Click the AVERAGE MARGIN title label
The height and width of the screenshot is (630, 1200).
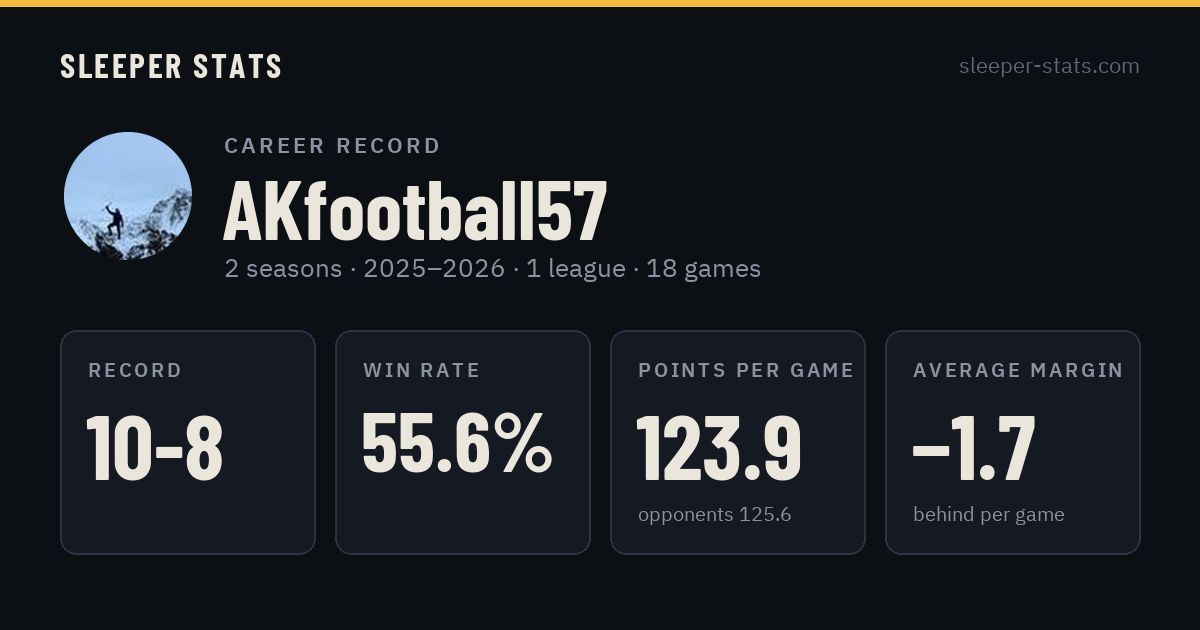point(1018,371)
